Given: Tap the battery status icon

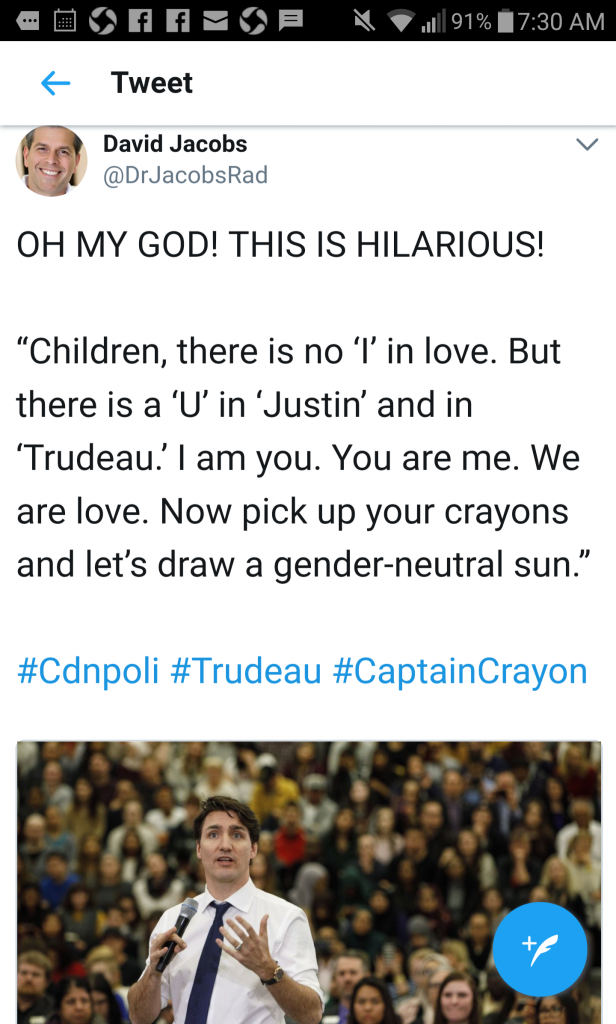Looking at the screenshot, I should (x=505, y=20).
